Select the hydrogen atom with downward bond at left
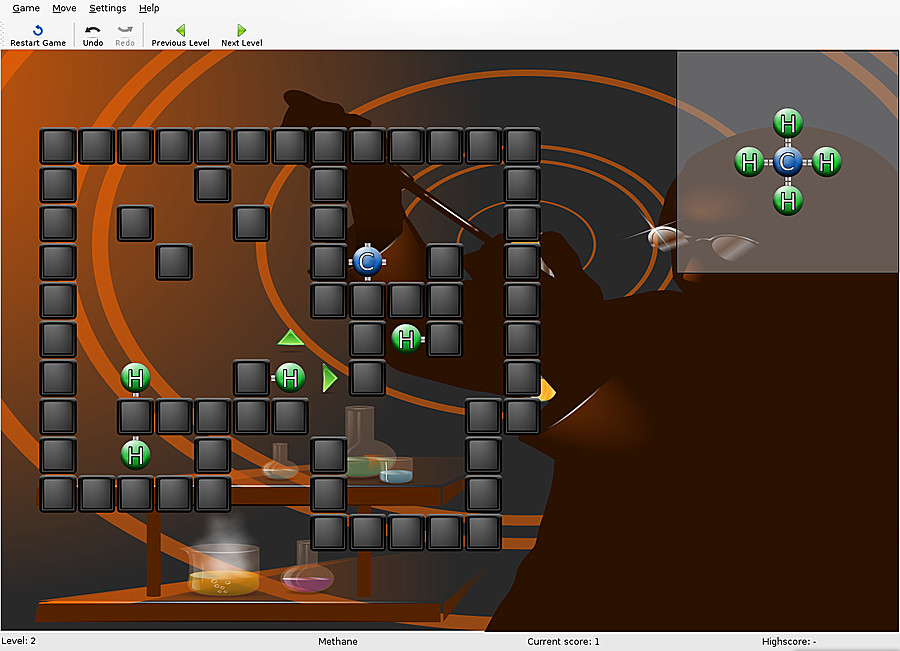This screenshot has height=651, width=900. pos(135,378)
